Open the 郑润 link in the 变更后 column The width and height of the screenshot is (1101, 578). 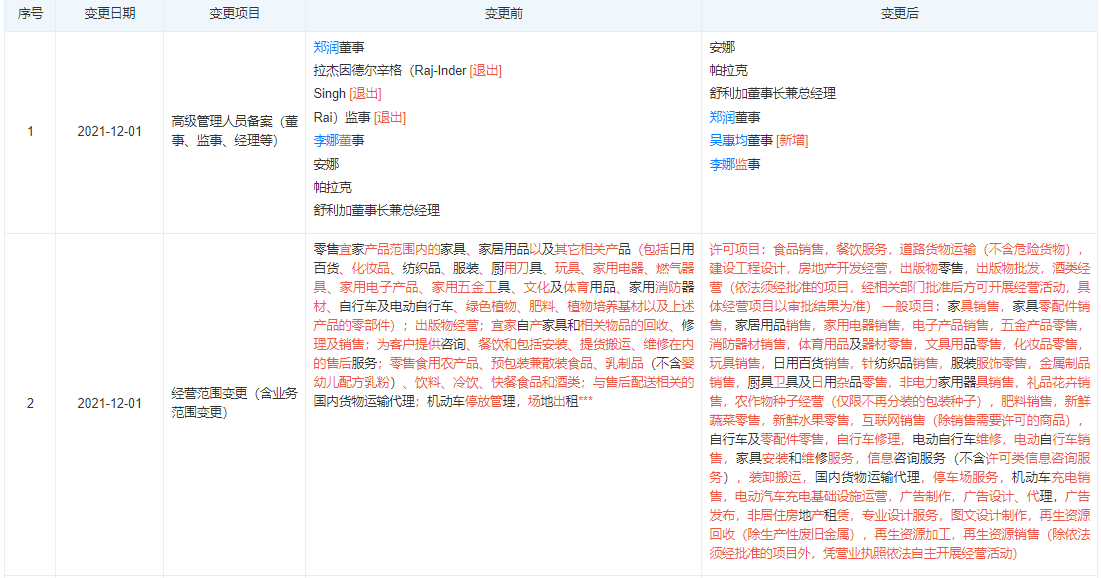(x=722, y=117)
